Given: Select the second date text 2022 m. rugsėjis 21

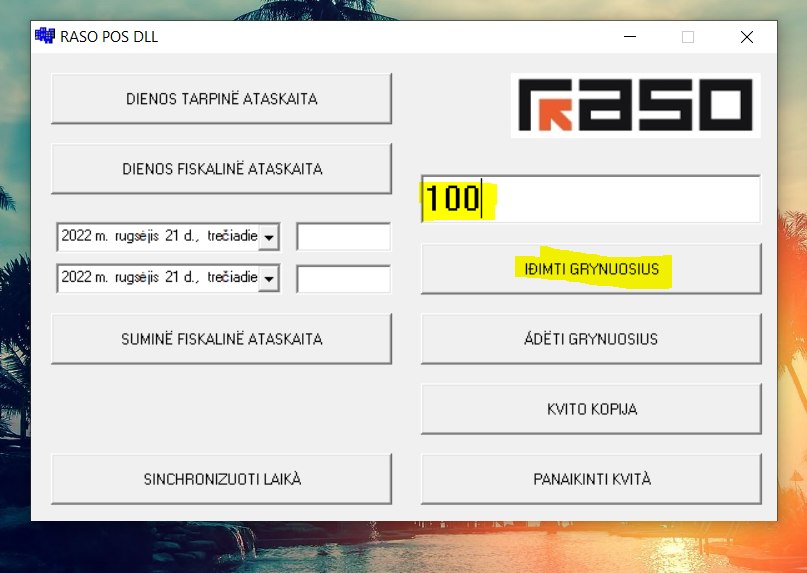Looking at the screenshot, I should tap(120, 277).
